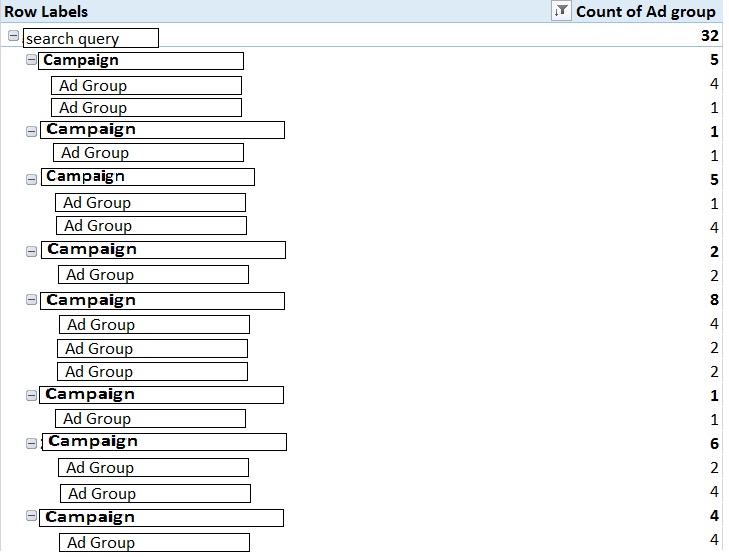Click the Campaign total value 6
729x557 pixels.
point(713,443)
